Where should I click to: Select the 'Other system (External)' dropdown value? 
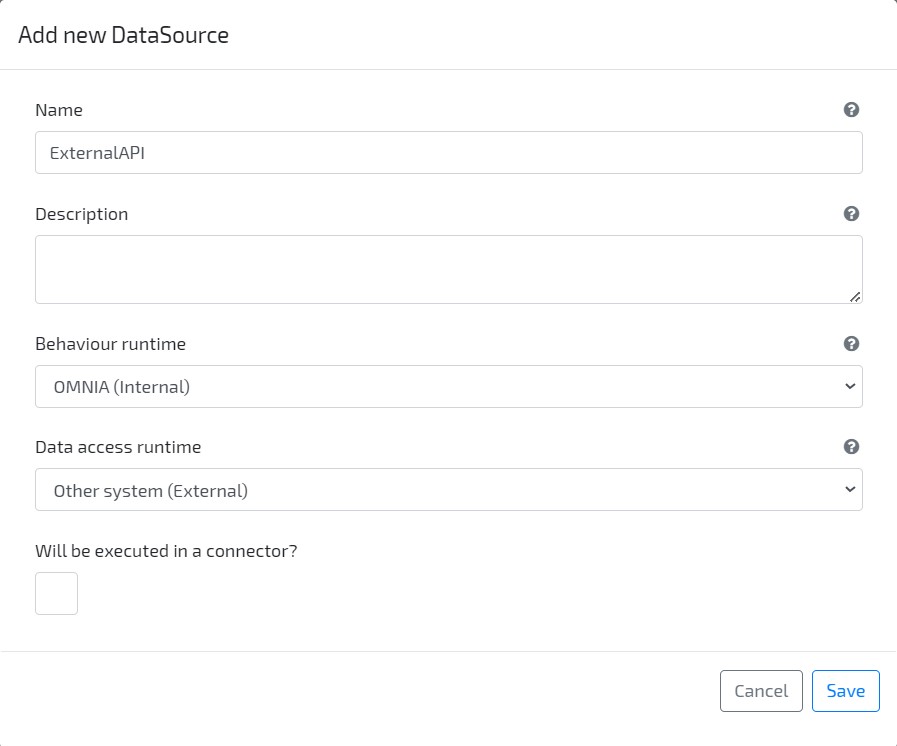tap(151, 490)
